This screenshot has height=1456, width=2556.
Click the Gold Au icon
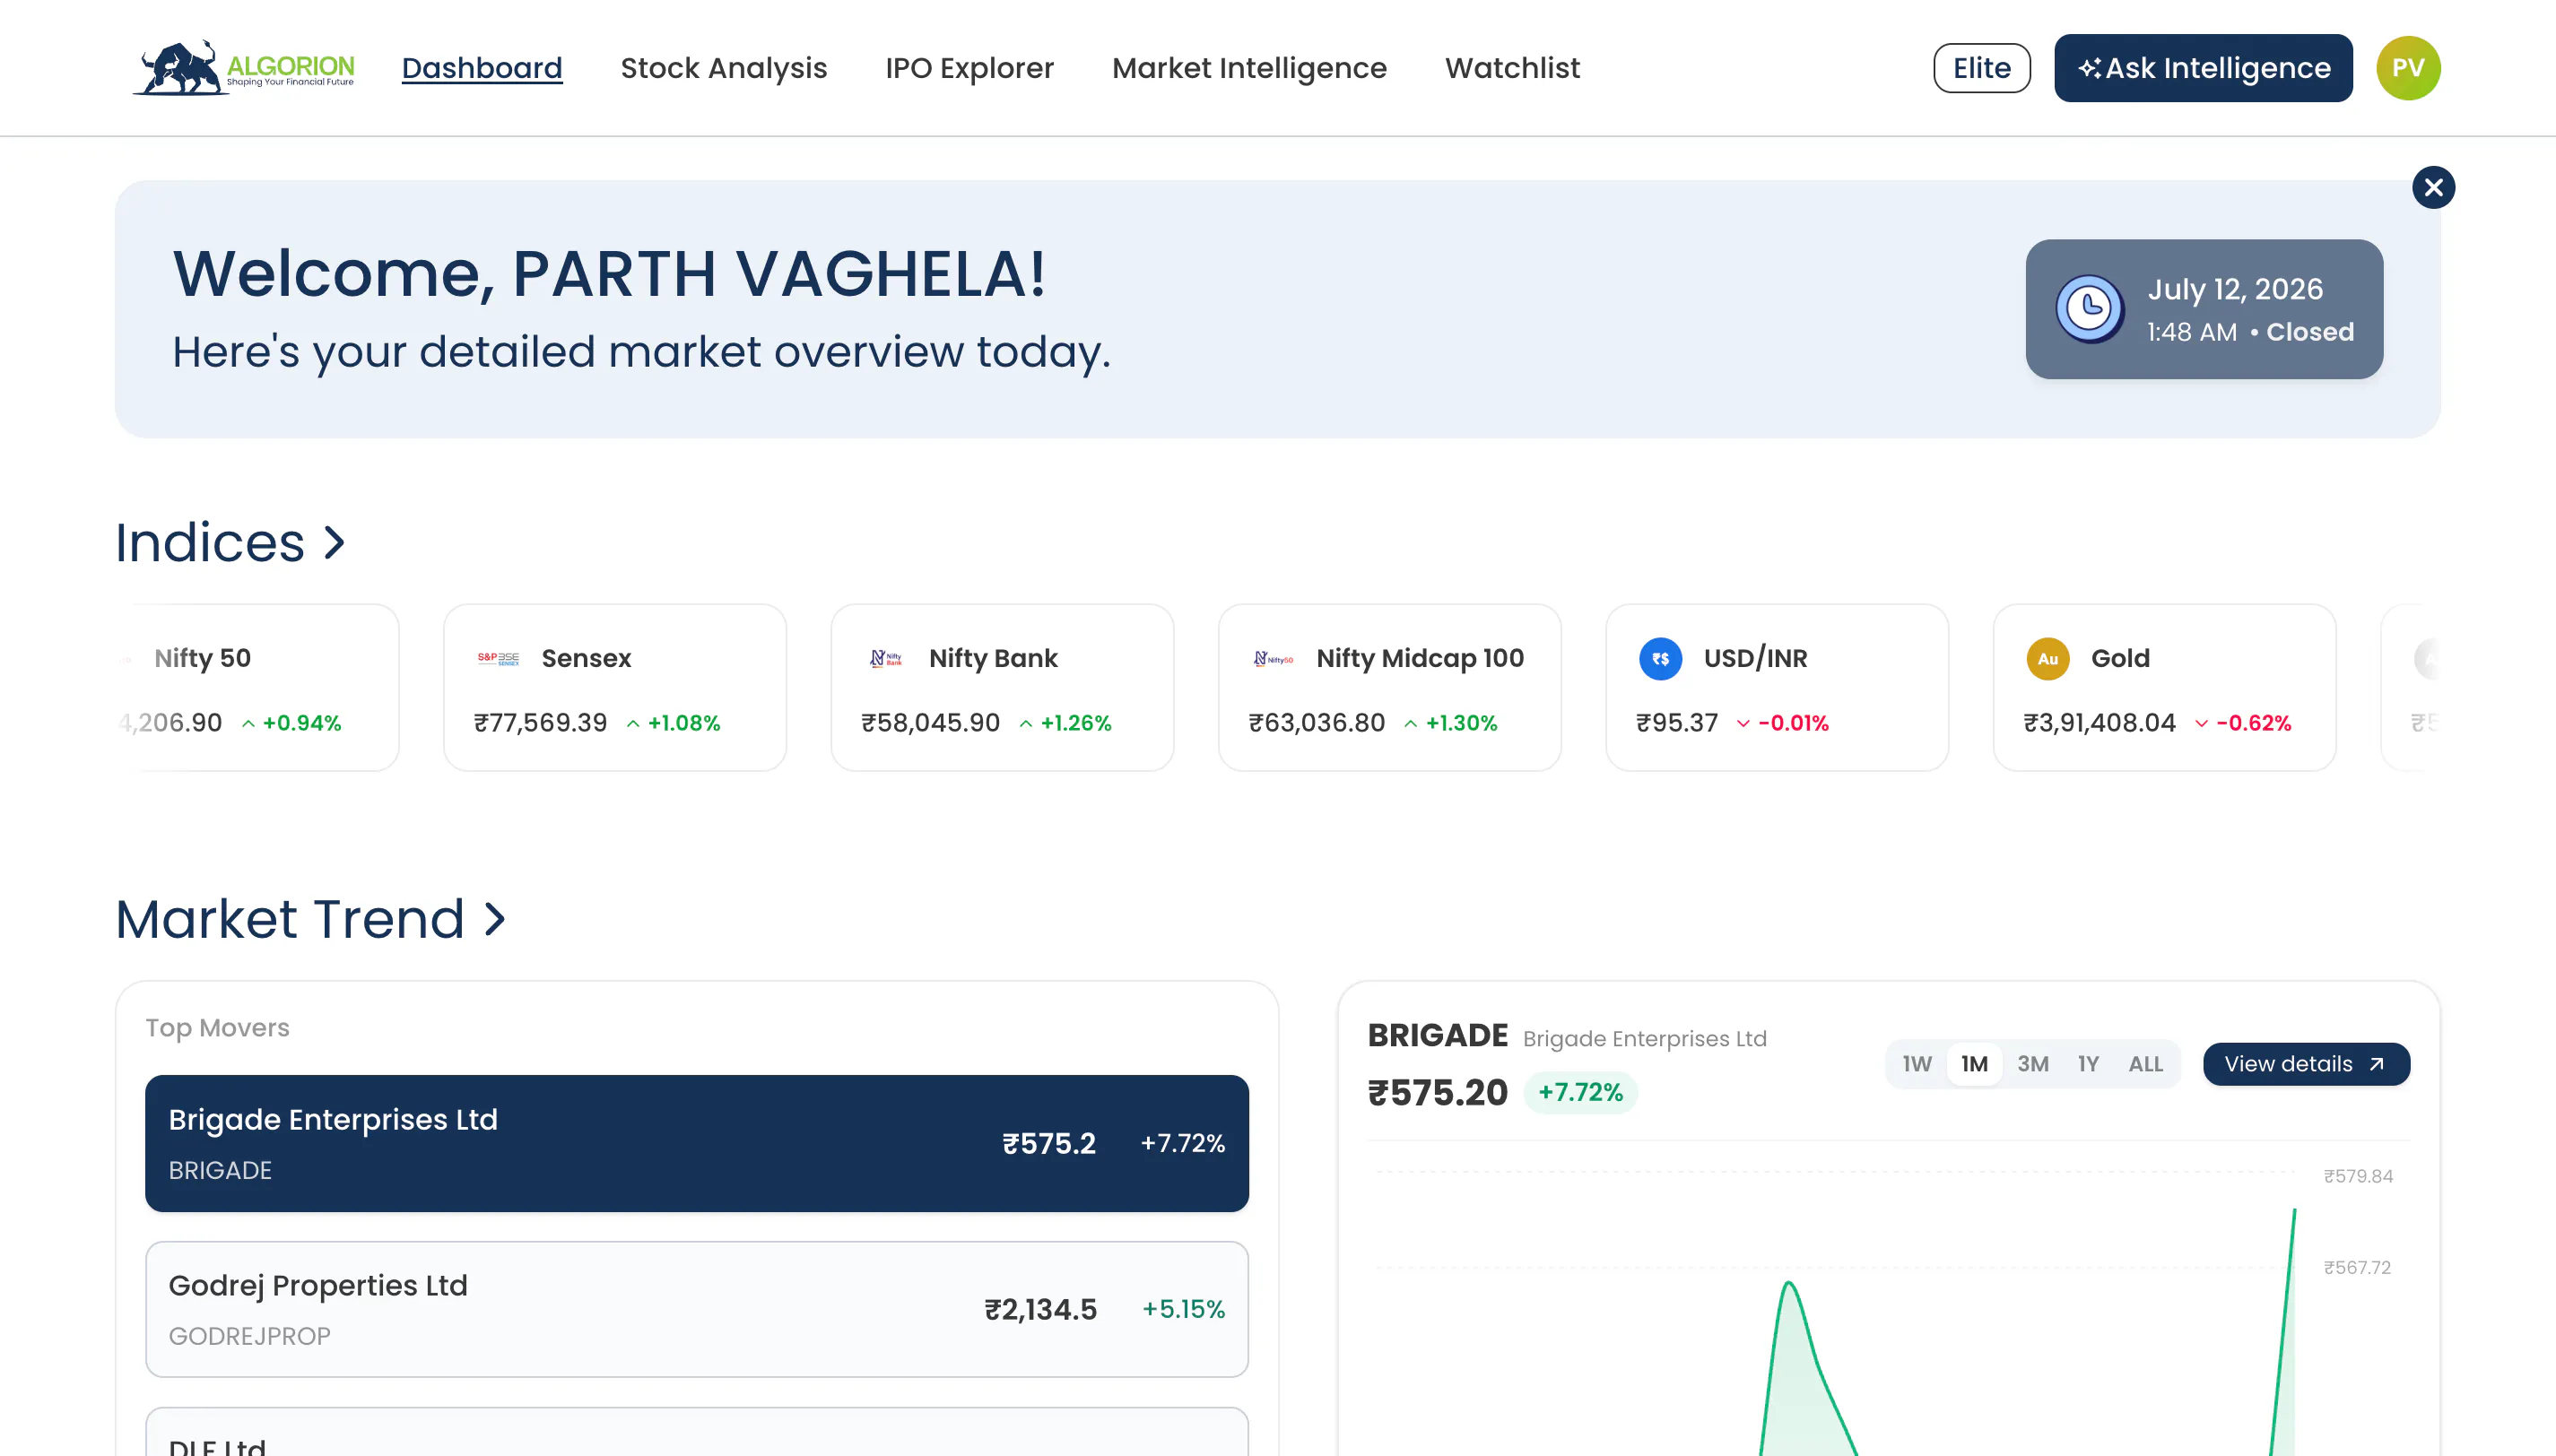[2047, 658]
